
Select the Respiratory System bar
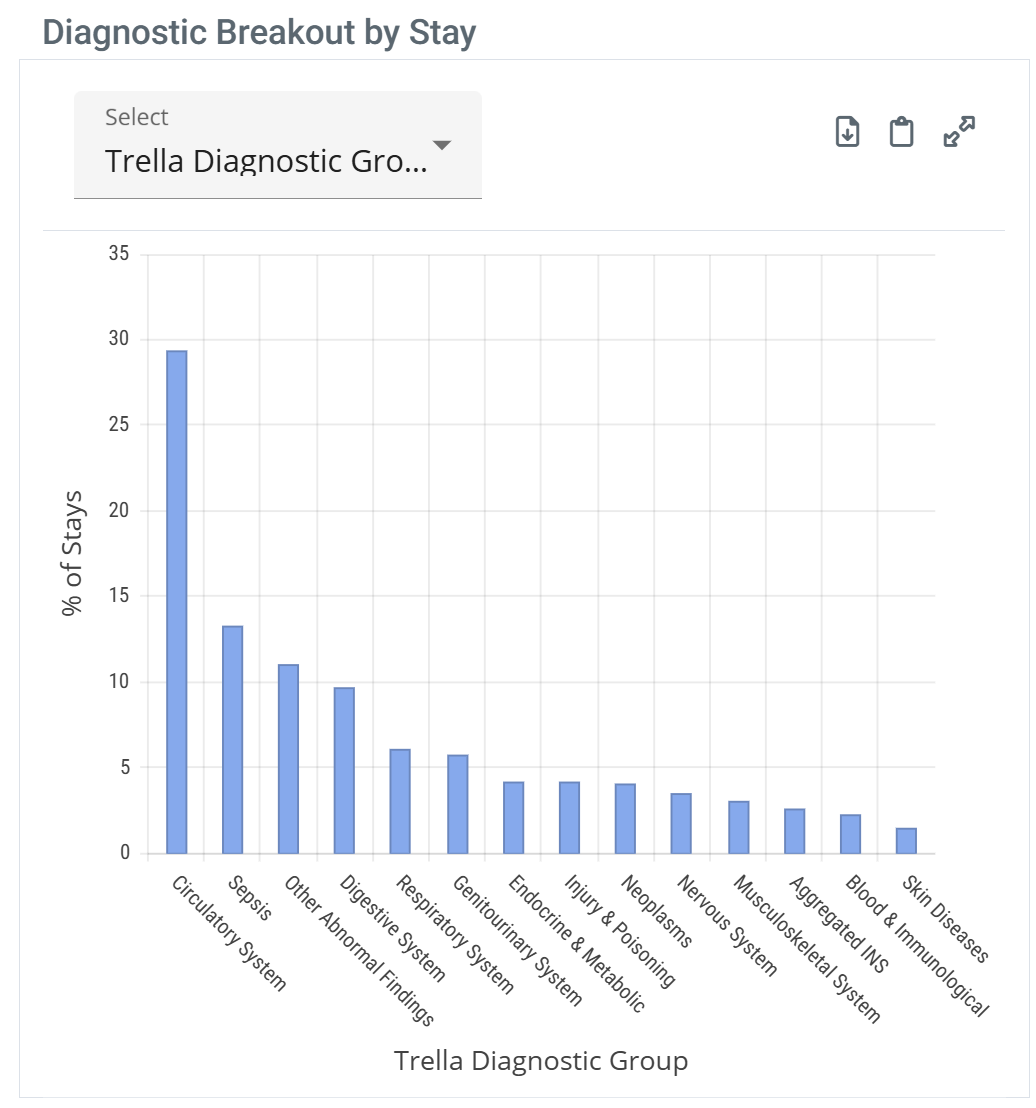(x=400, y=801)
